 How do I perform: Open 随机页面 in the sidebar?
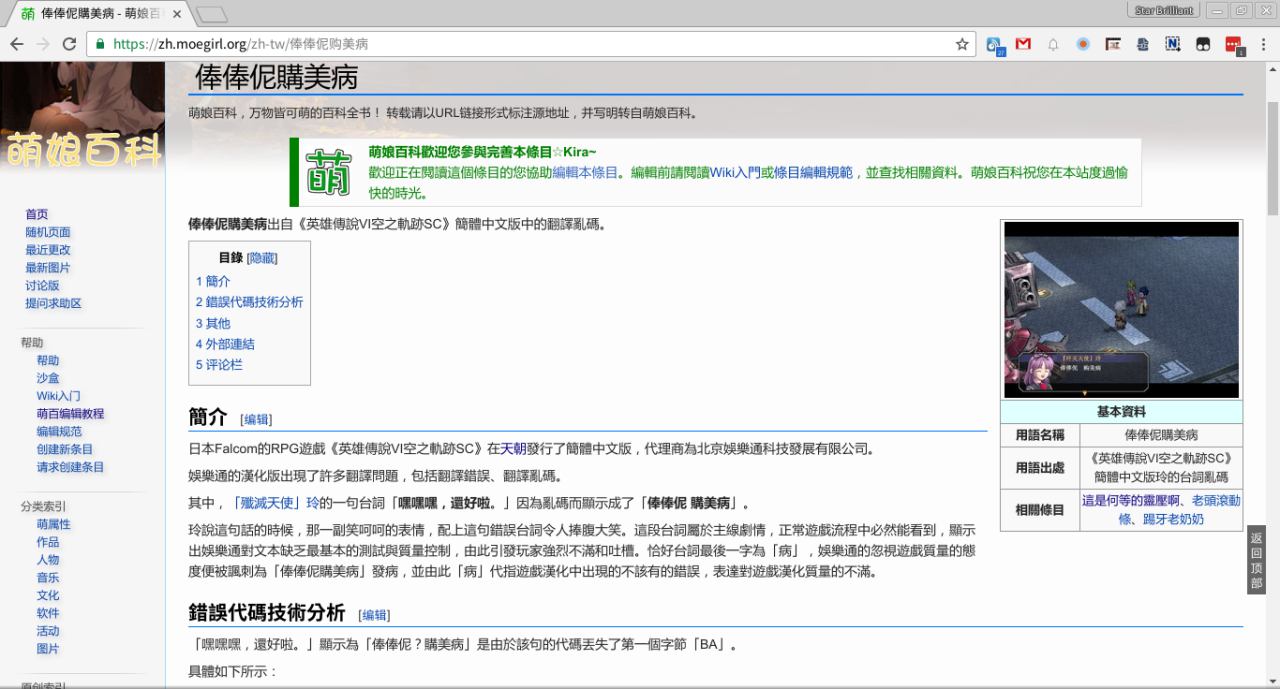(x=48, y=232)
